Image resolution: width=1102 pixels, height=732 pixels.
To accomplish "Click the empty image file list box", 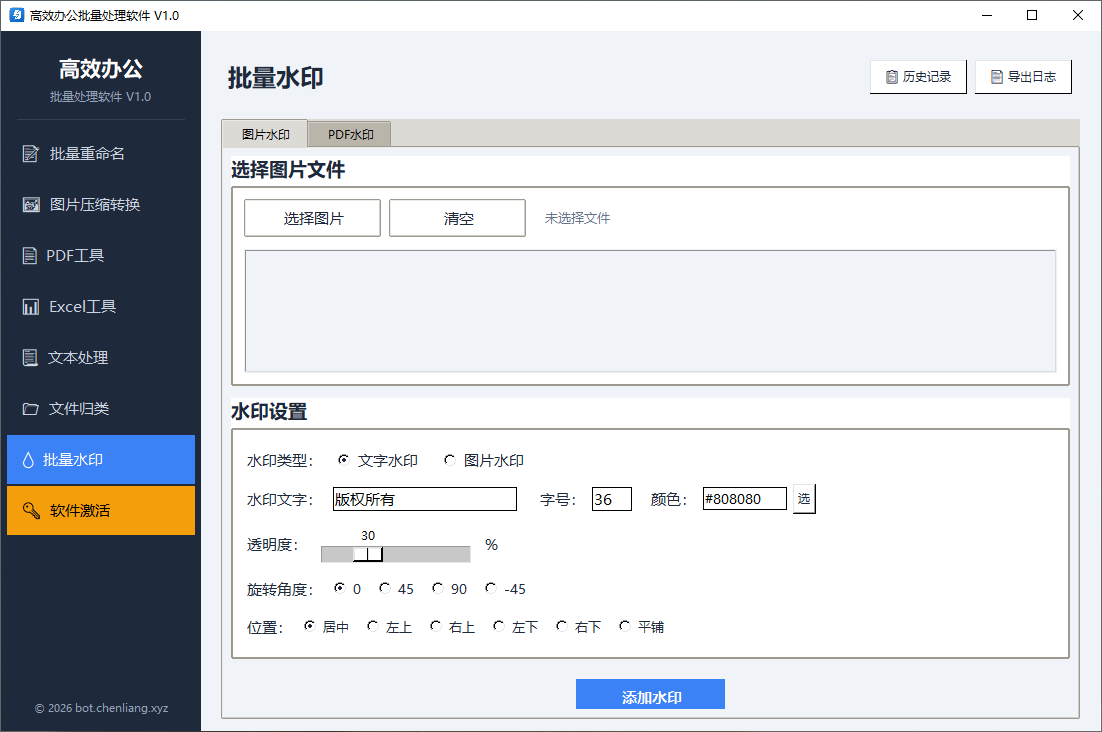I will tap(650, 311).
